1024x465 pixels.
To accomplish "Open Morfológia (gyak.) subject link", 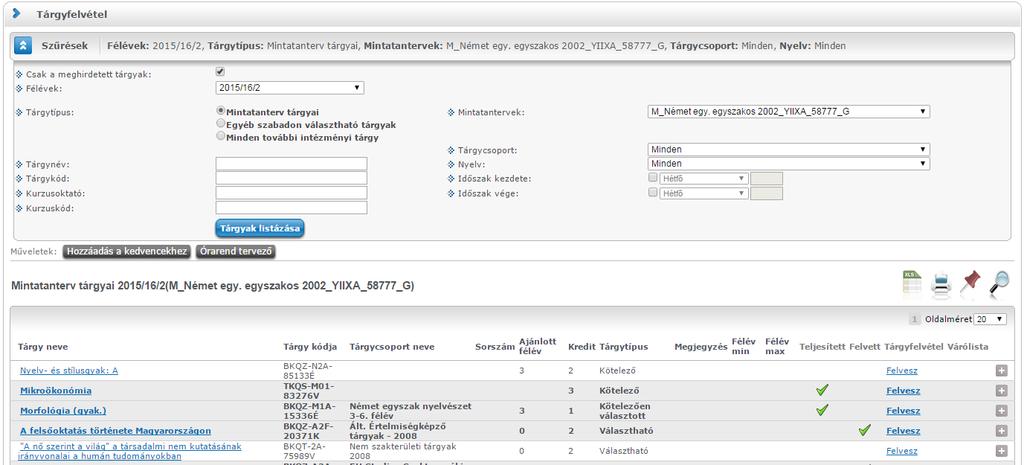I will pos(63,411).
